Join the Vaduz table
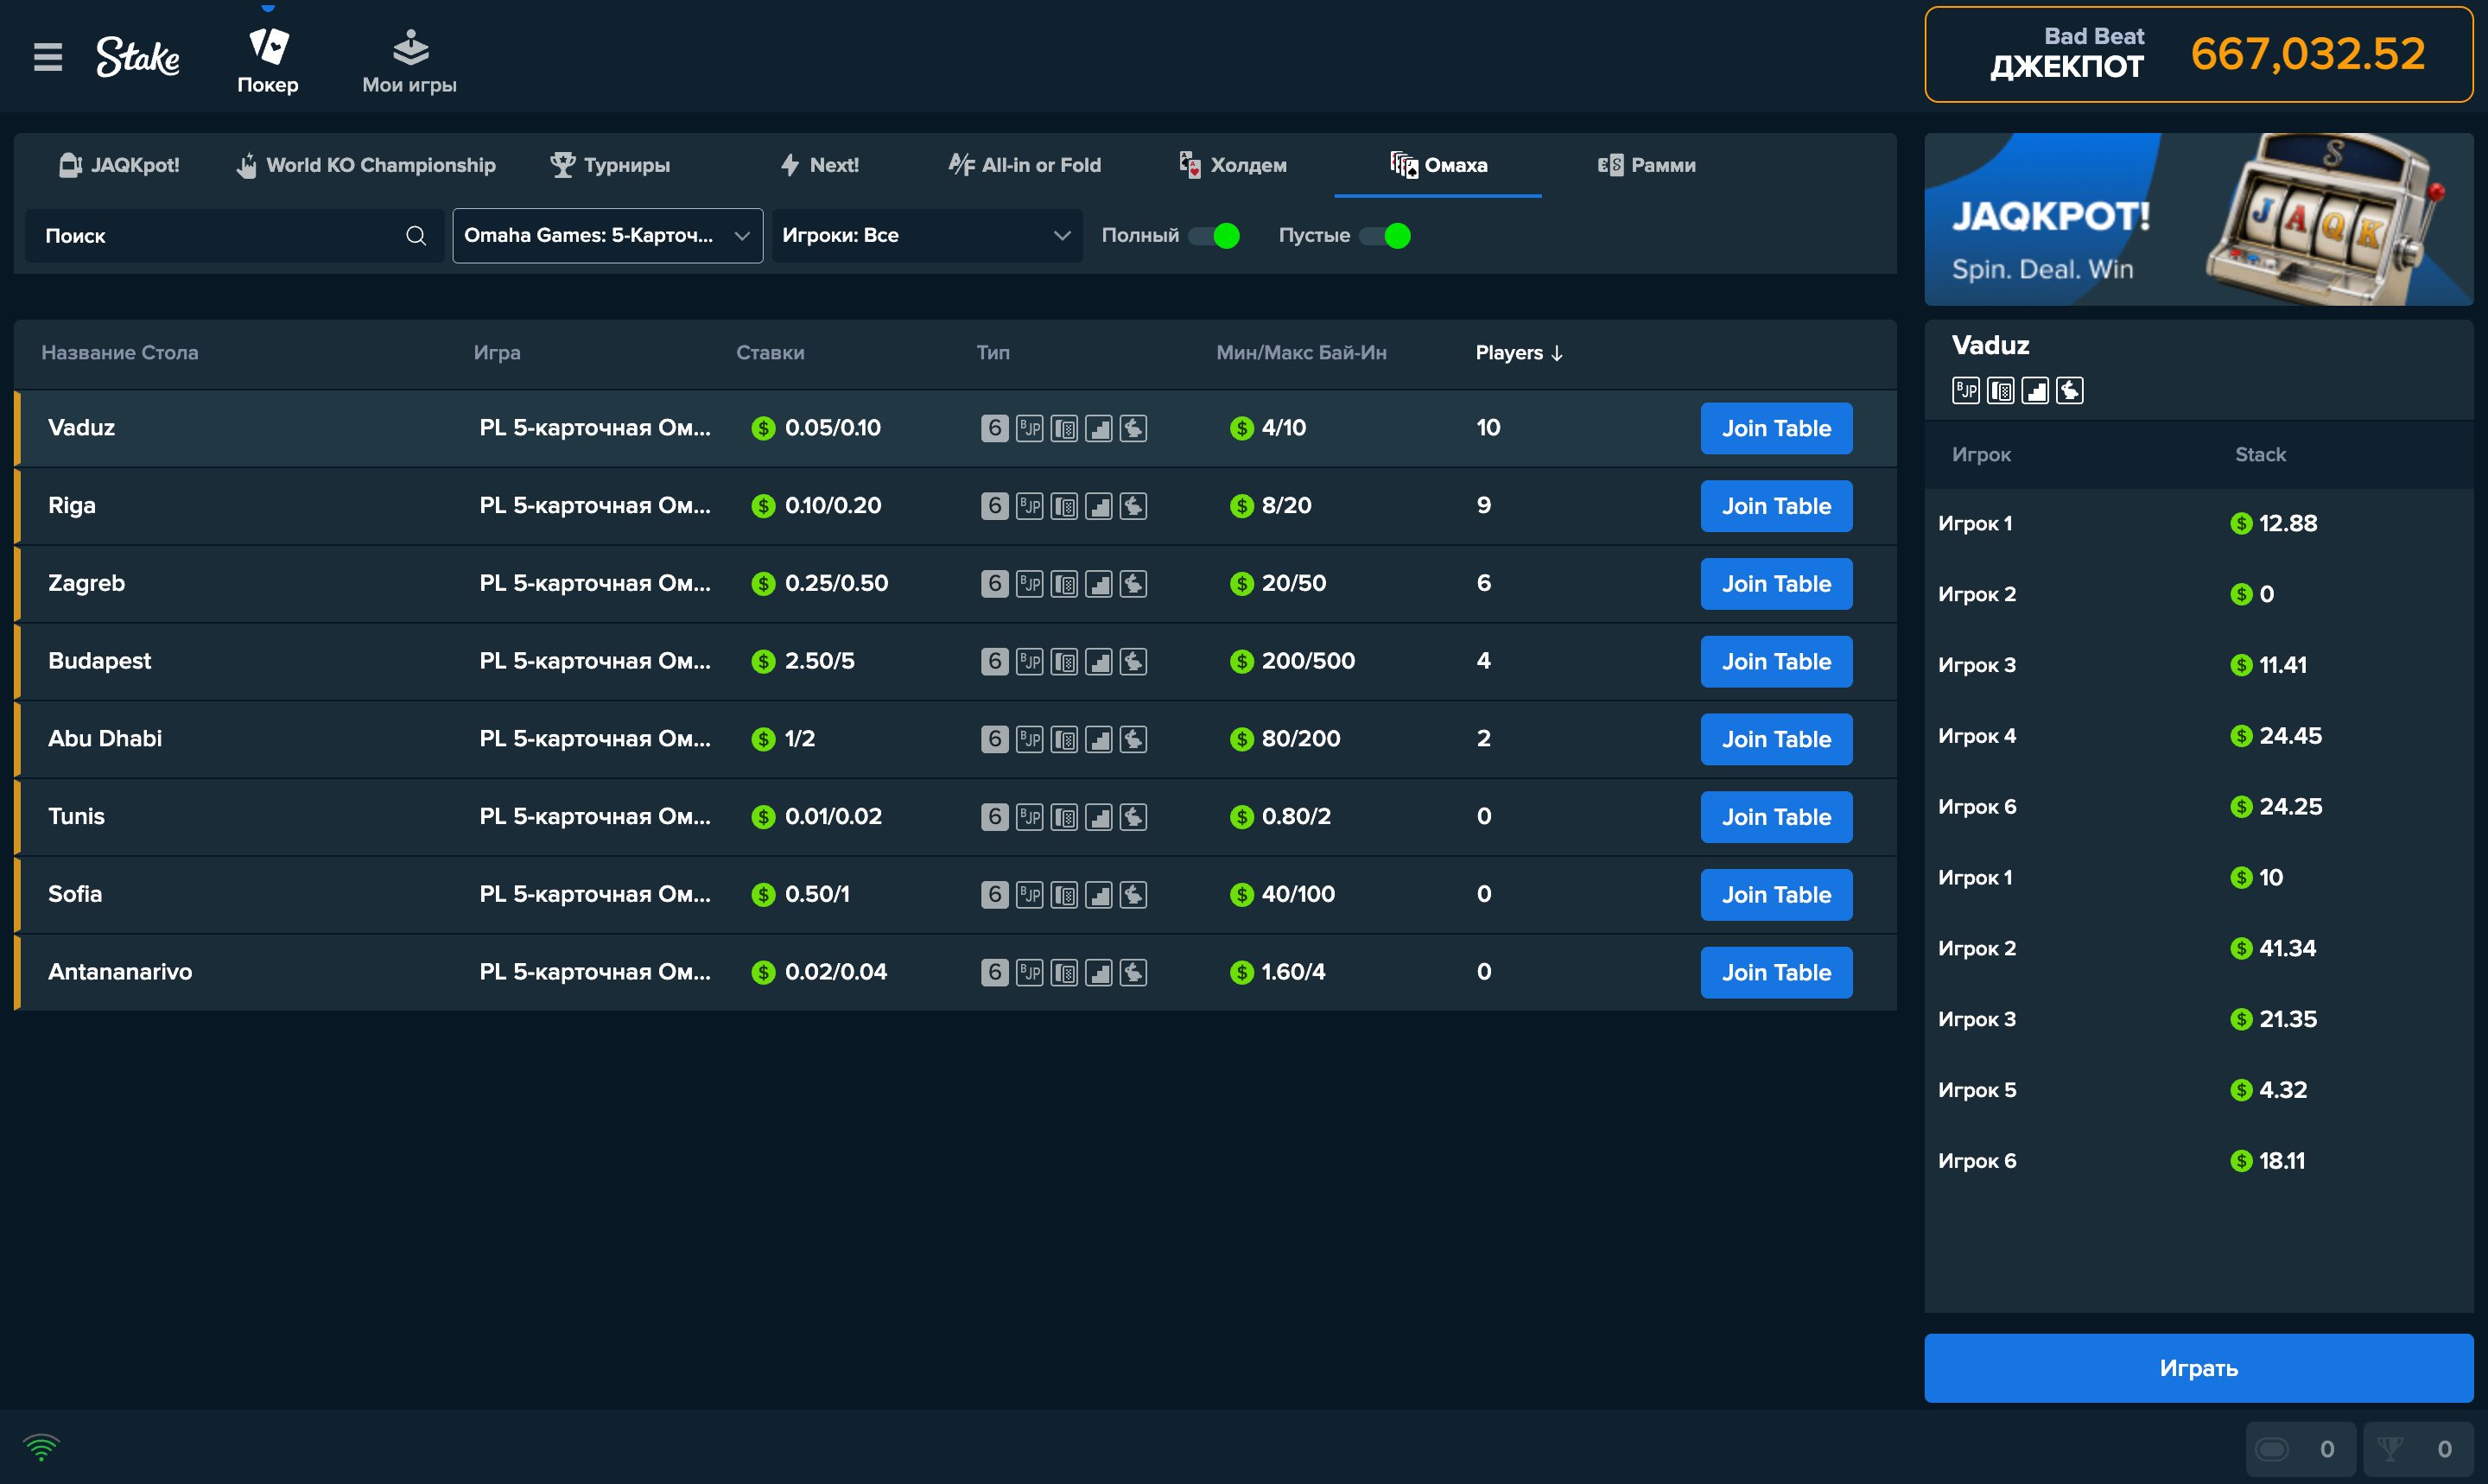The image size is (2488, 1484). click(1777, 429)
